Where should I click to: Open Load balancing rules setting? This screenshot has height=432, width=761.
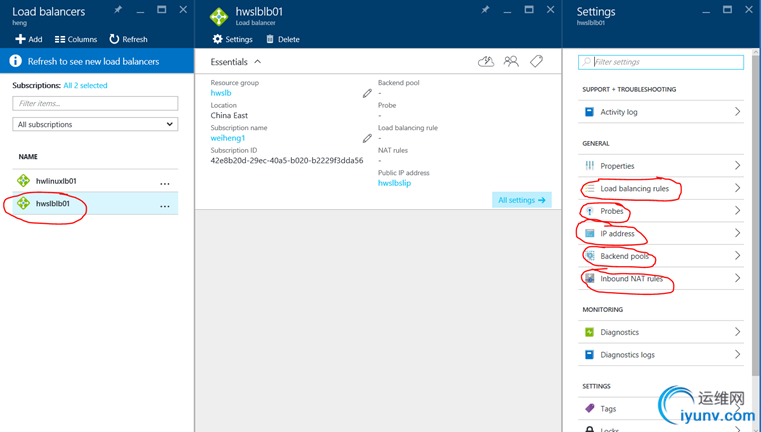click(x=661, y=188)
